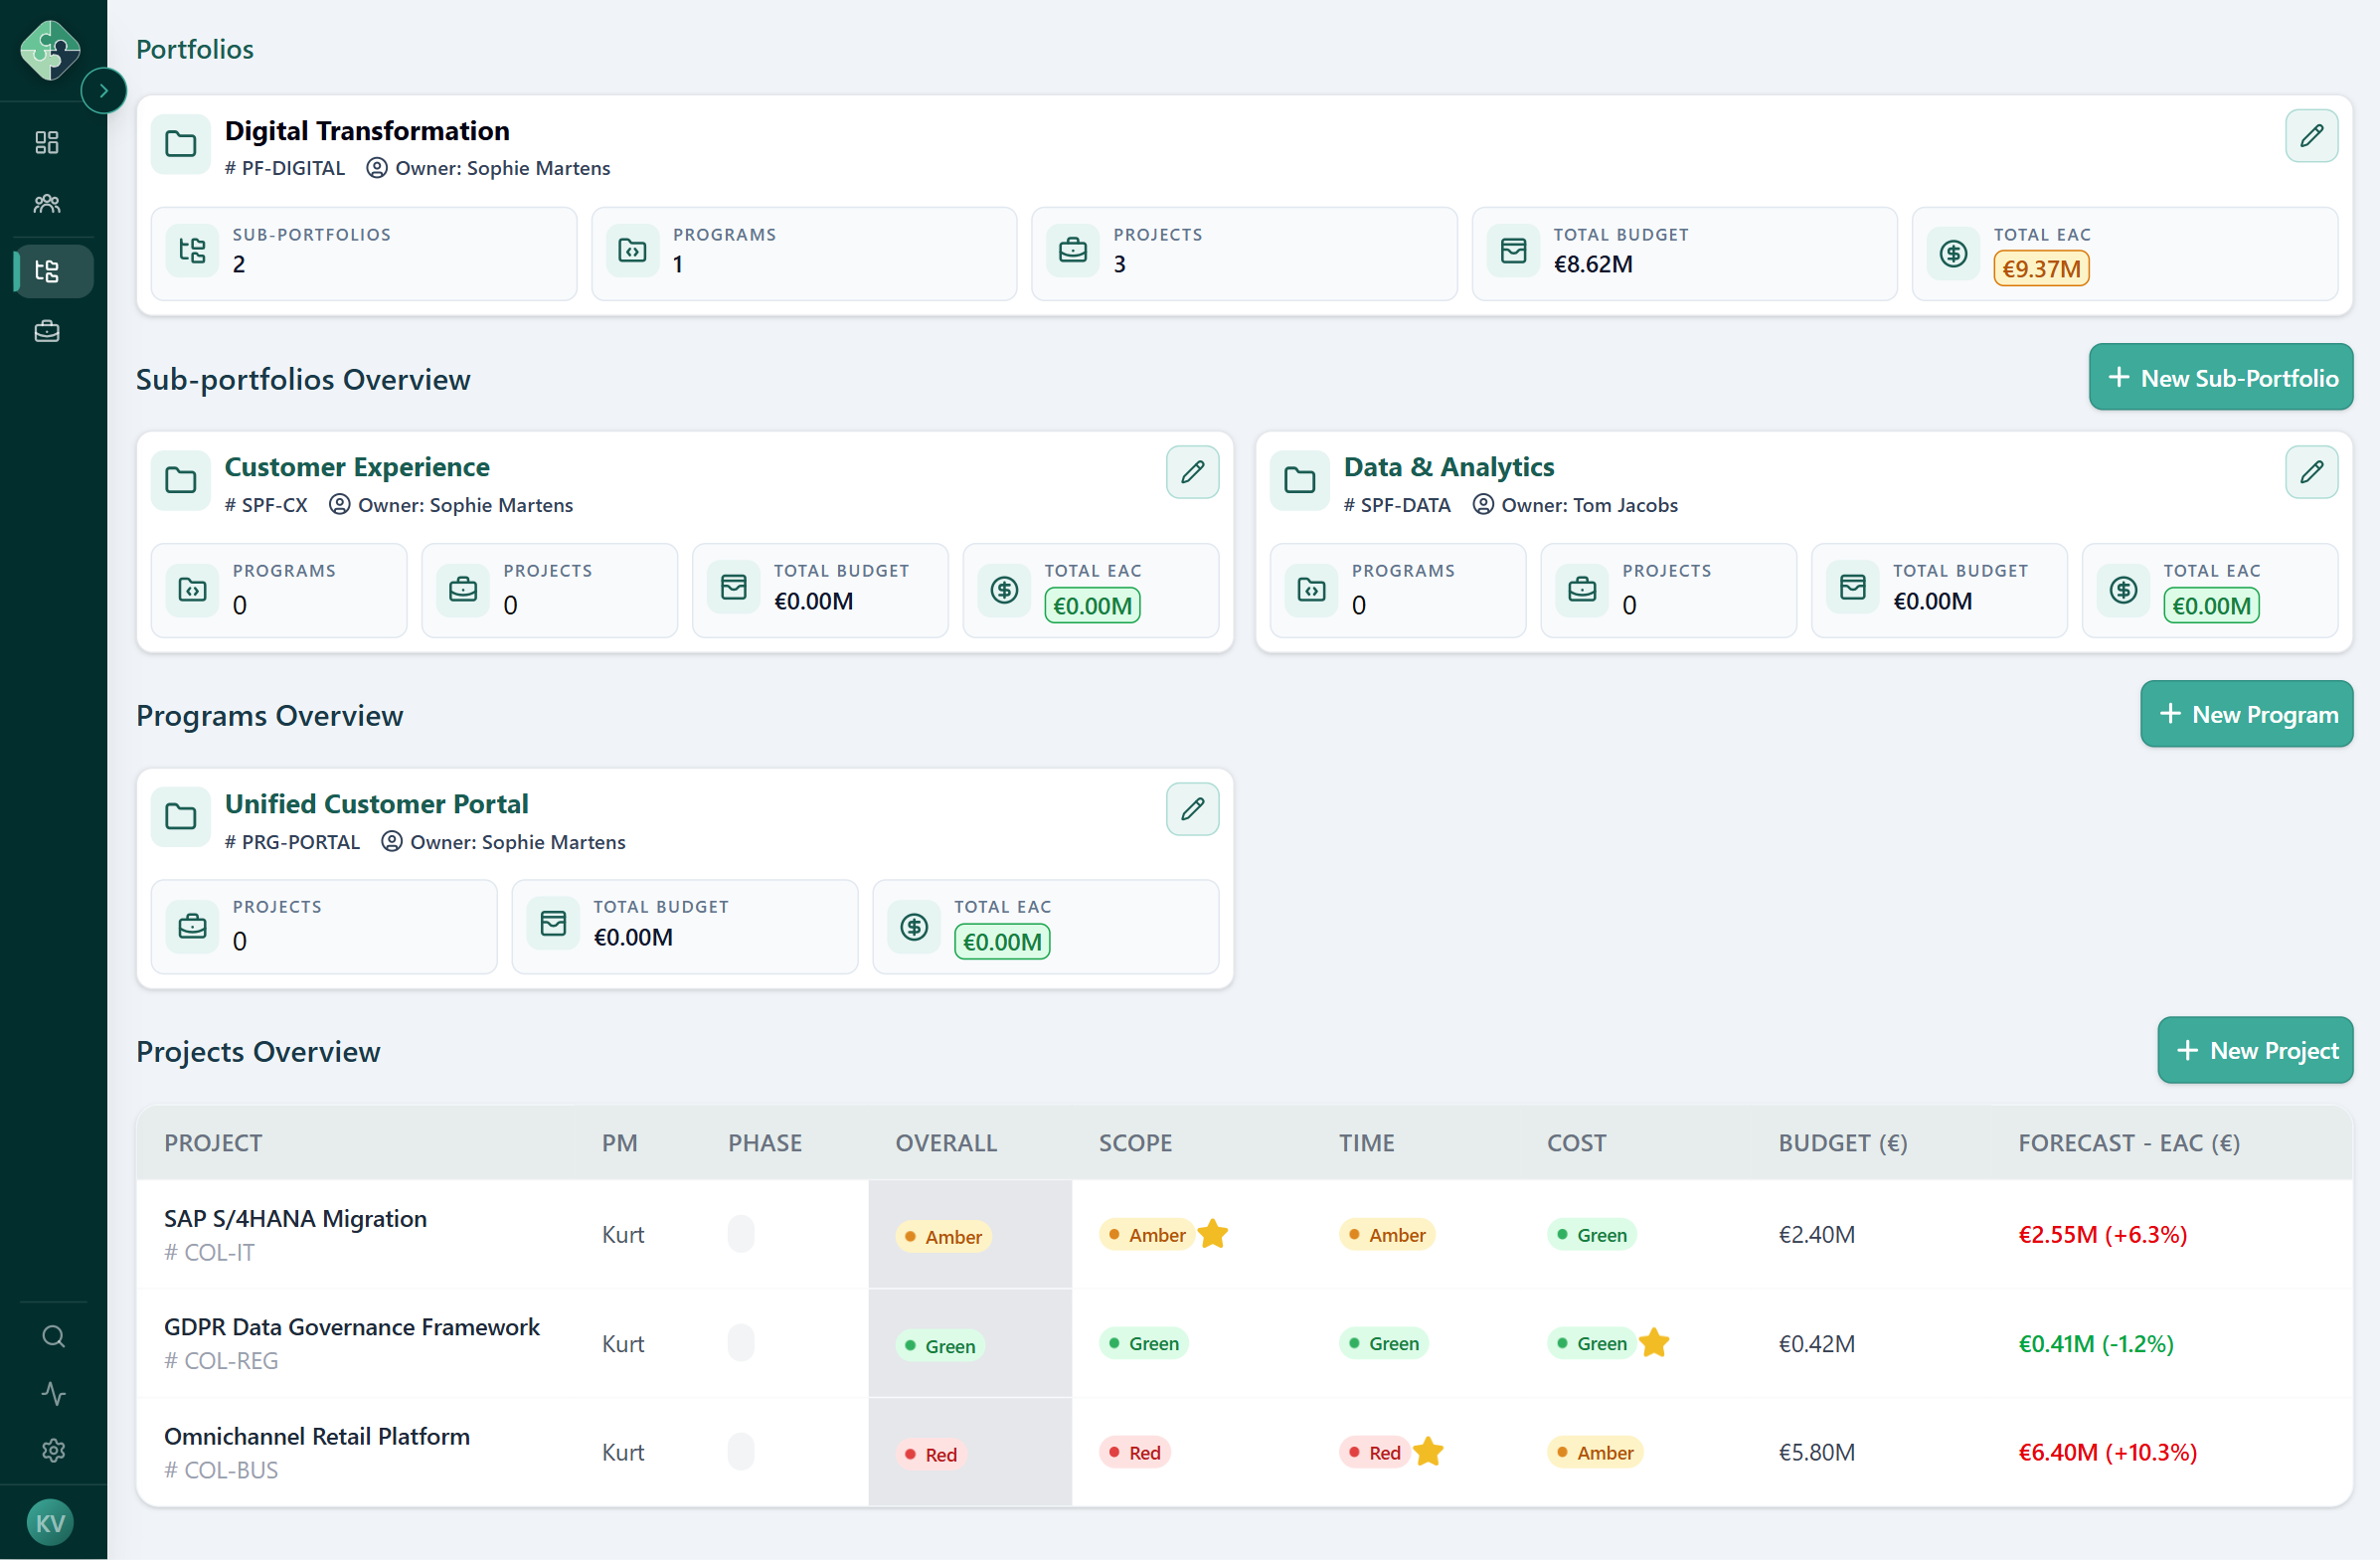2380x1560 pixels.
Task: Edit the Data & Analytics sub-portfolio
Action: [x=2311, y=472]
